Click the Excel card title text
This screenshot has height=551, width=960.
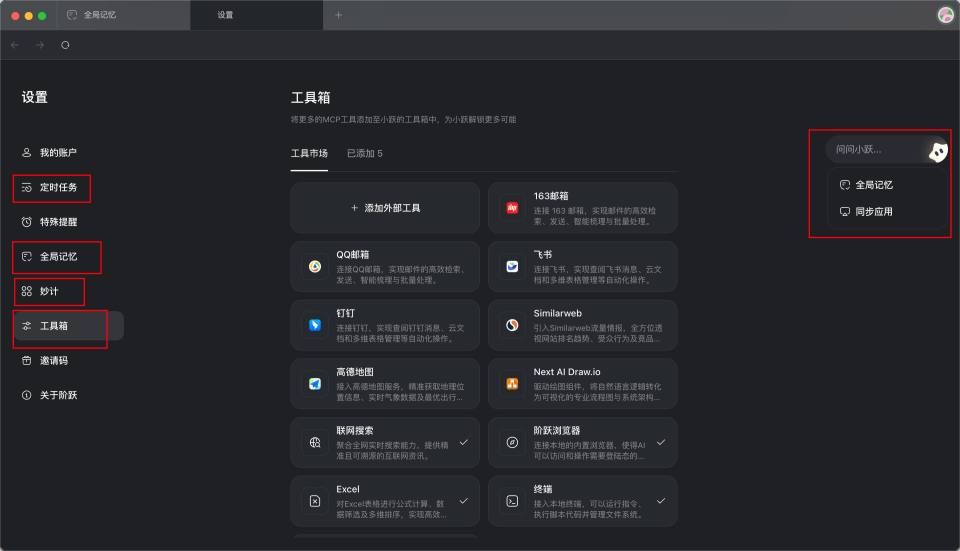[348, 489]
